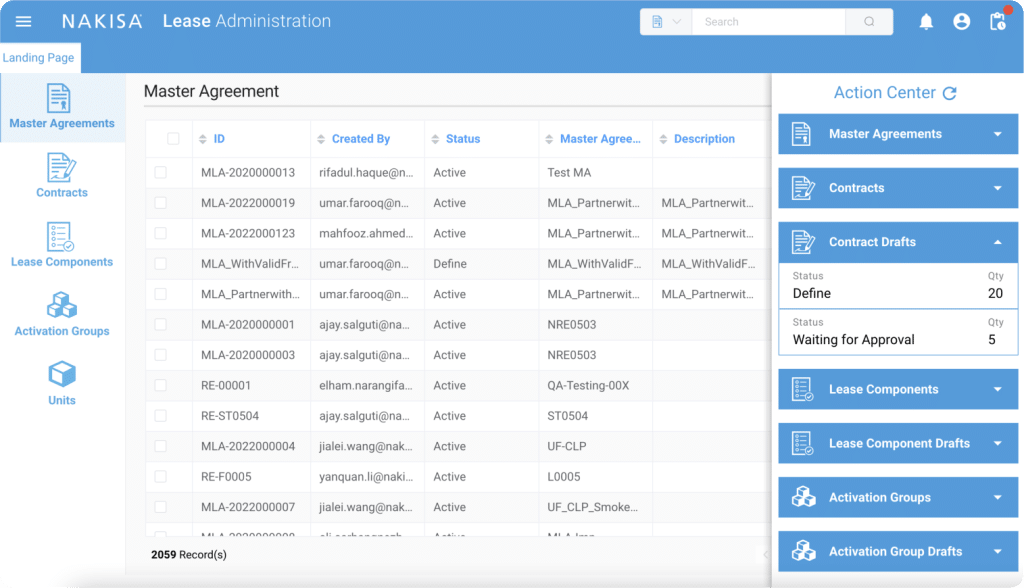Open Contracts in the left sidebar
Viewport: 1024px width, 588px height.
click(x=62, y=175)
